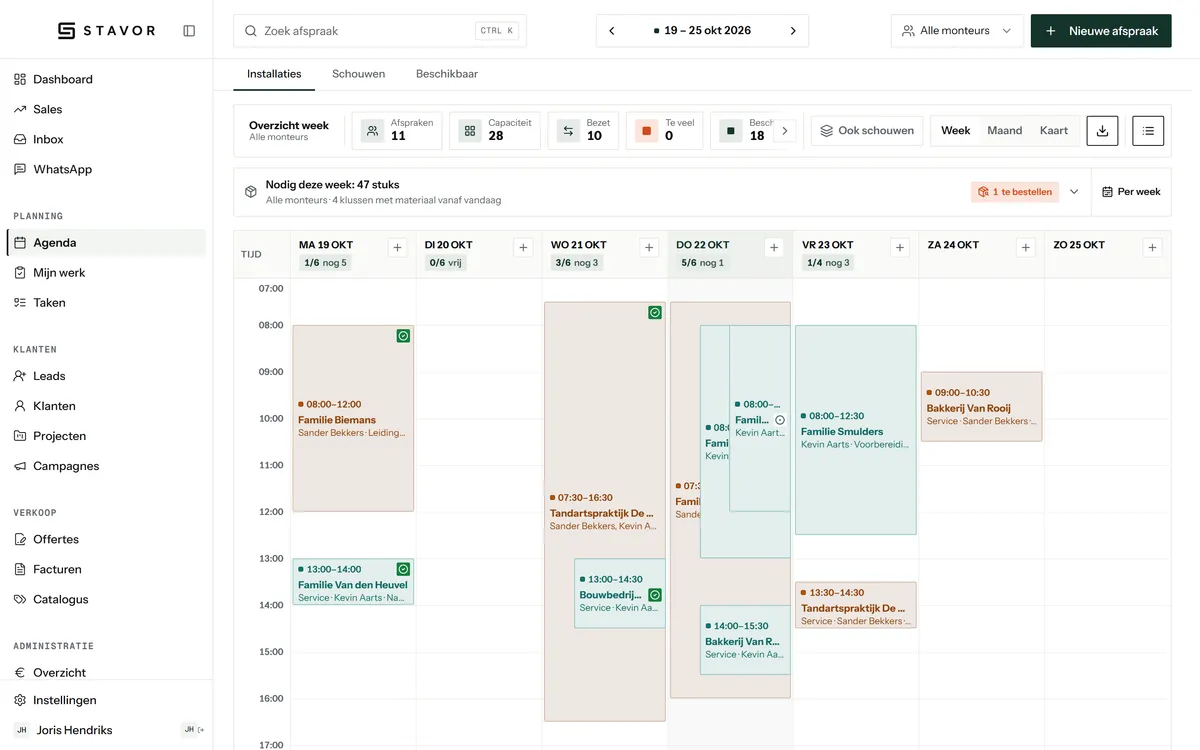The image size is (1200, 750).
Task: Add appointment on WO 21 OKT
Action: click(x=649, y=247)
